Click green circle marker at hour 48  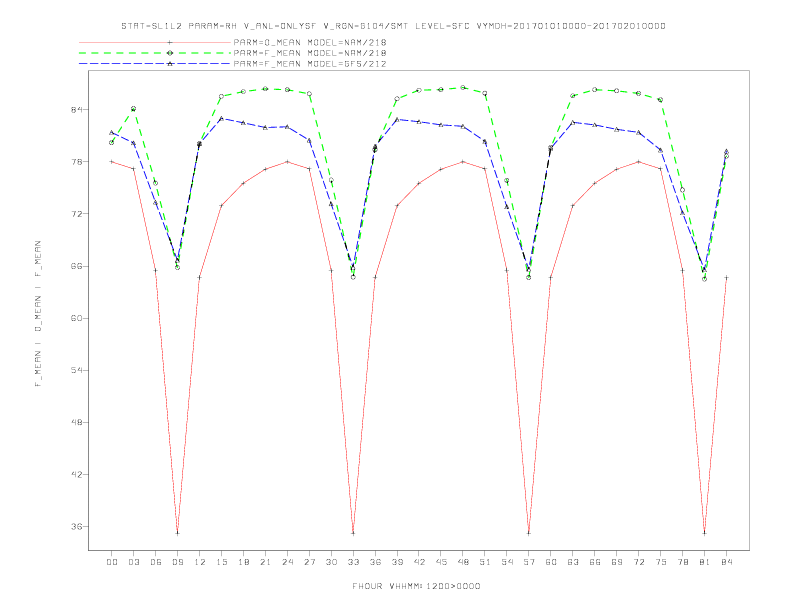[463, 87]
